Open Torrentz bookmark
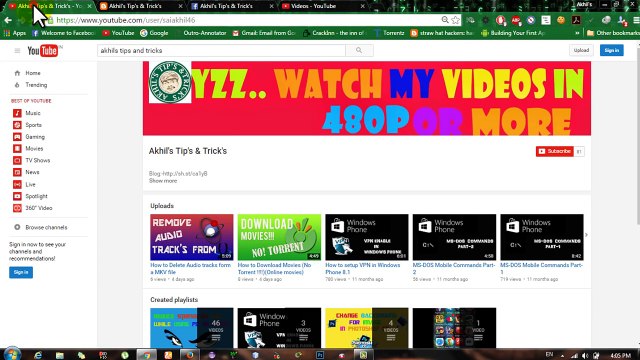Screen dimensions: 640x360 coord(389,33)
